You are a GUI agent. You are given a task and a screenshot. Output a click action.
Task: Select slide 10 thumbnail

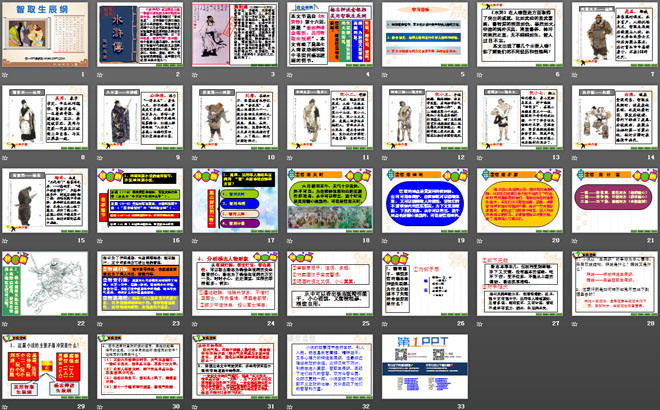[235, 117]
